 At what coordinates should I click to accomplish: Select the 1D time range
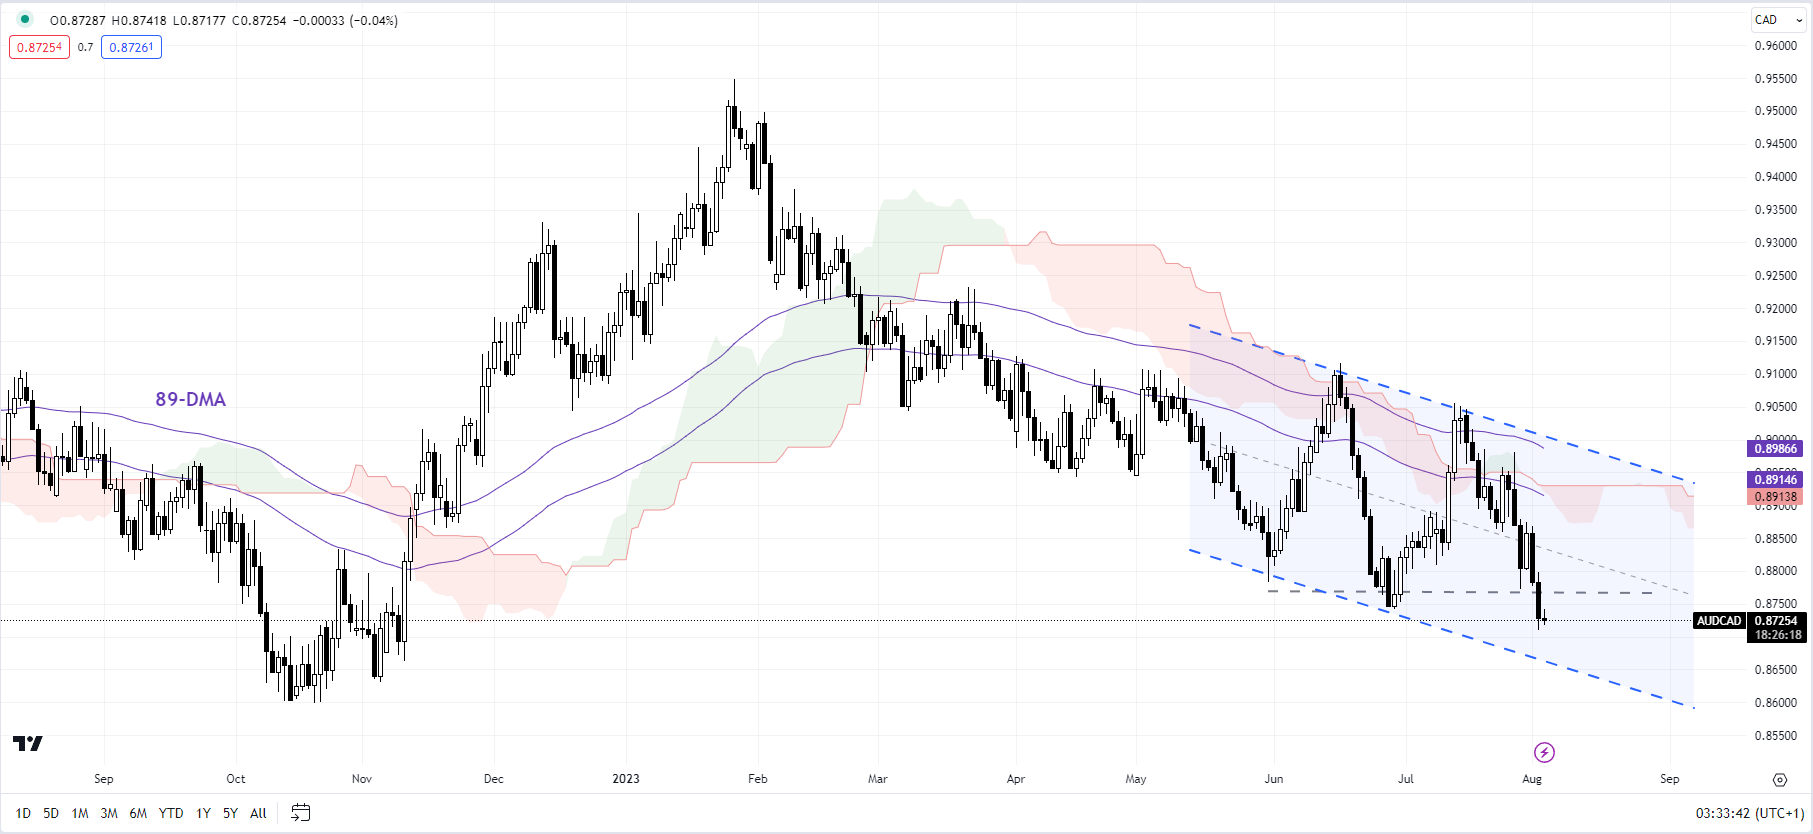(x=23, y=813)
